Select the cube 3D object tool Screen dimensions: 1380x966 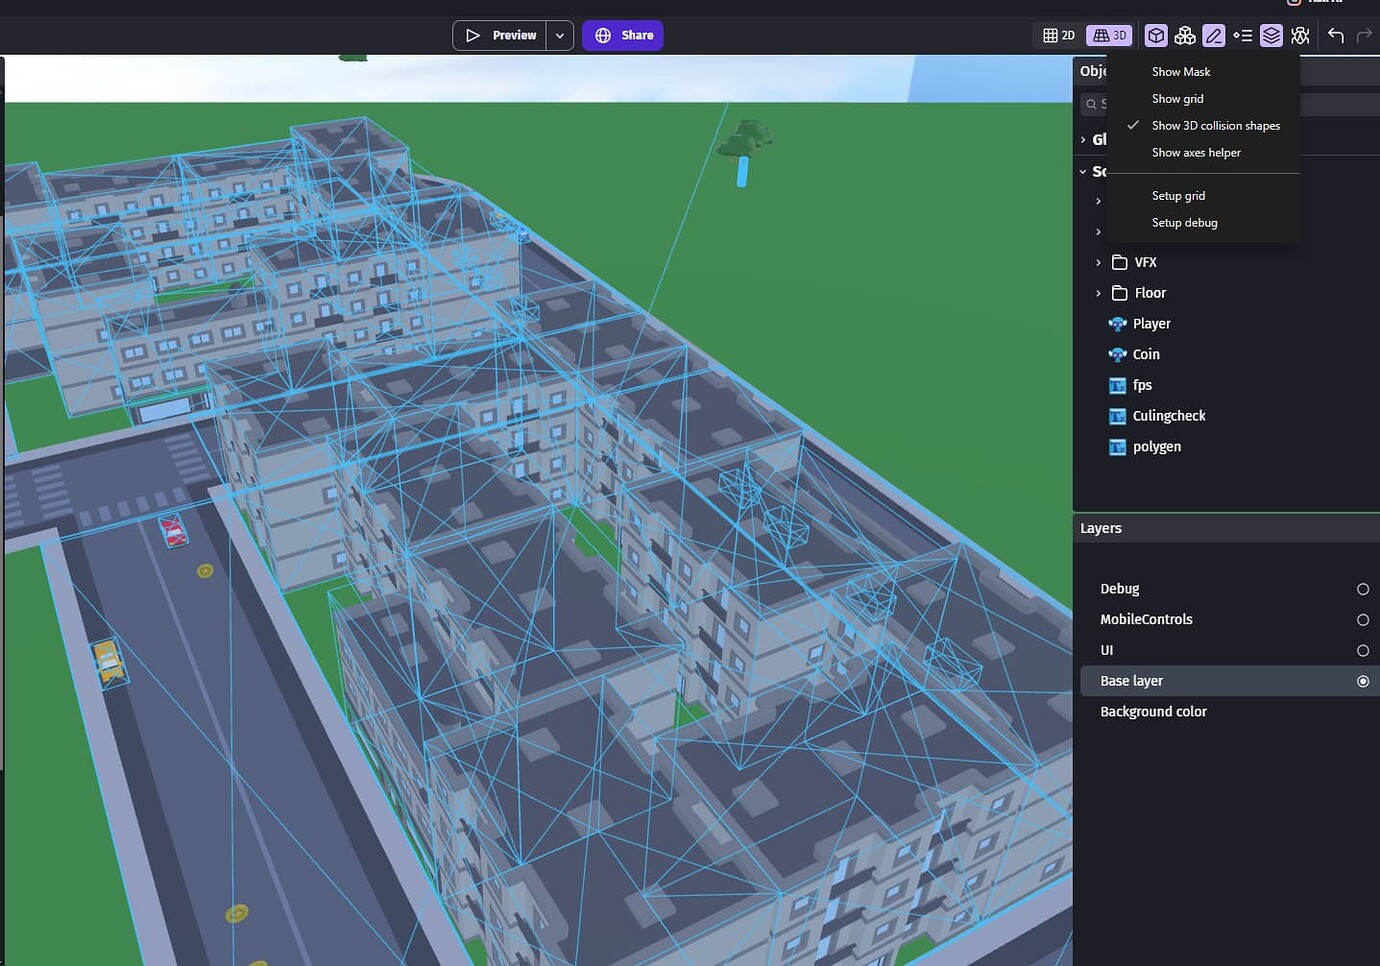(x=1156, y=35)
